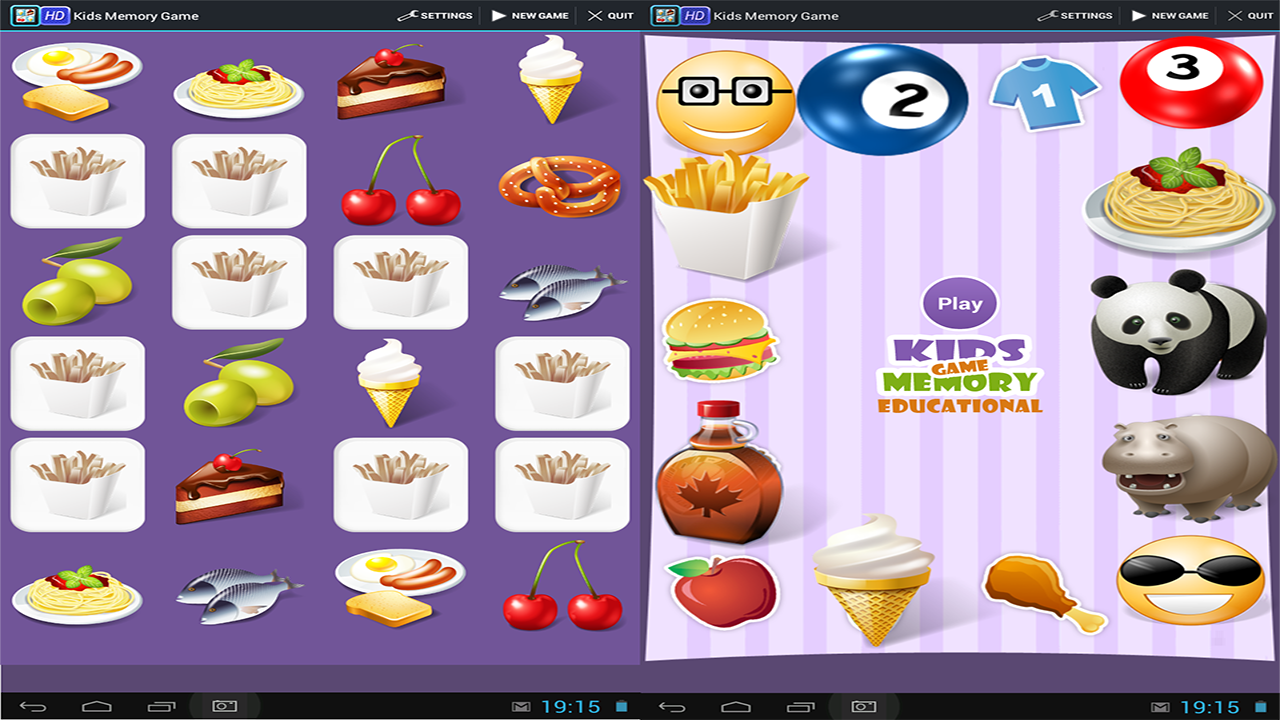Select the green olives card
This screenshot has height=720, width=1280.
point(78,283)
